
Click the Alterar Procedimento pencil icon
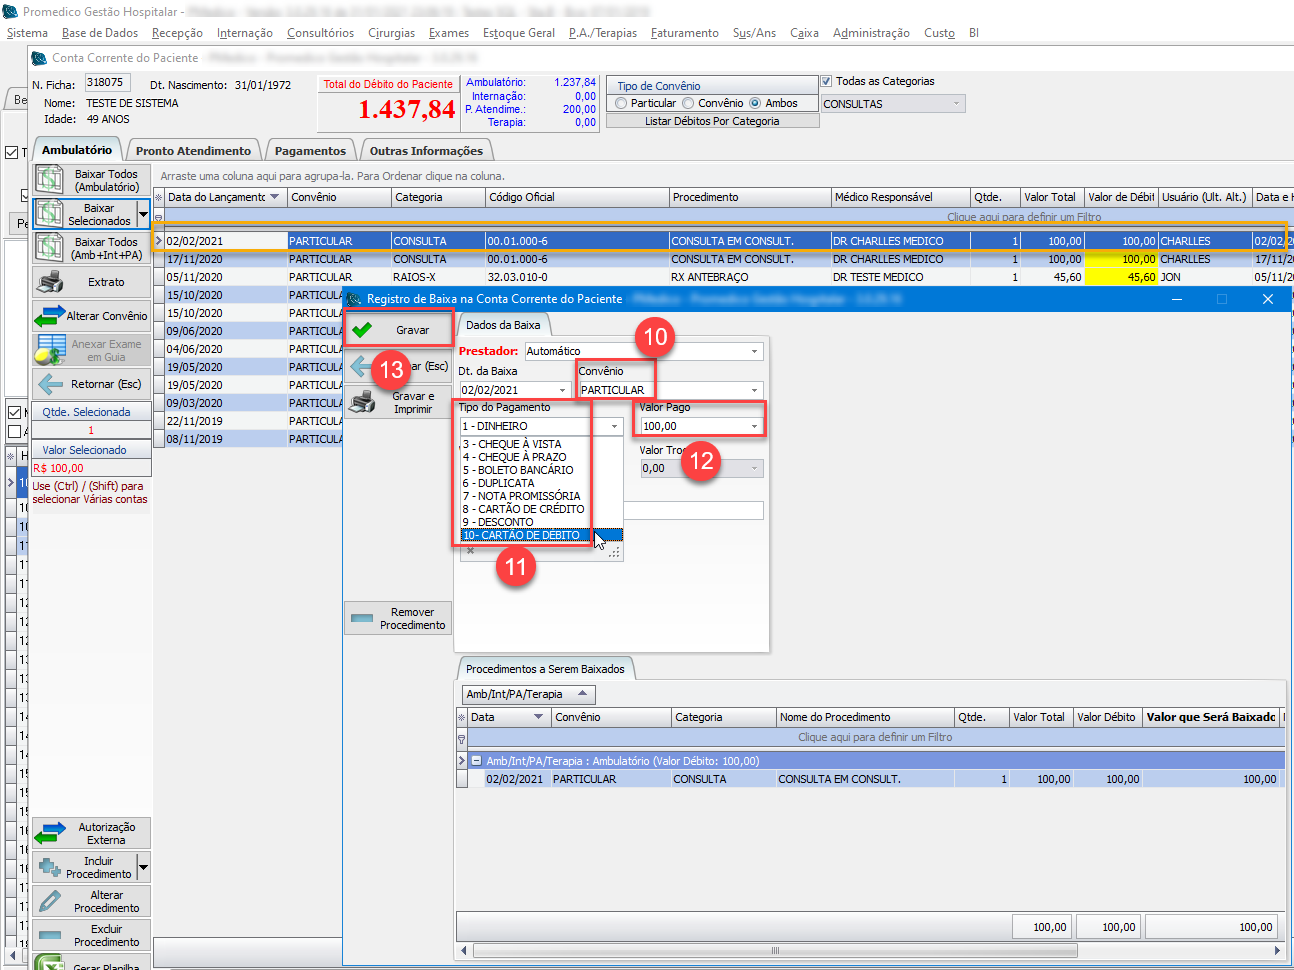coord(49,901)
